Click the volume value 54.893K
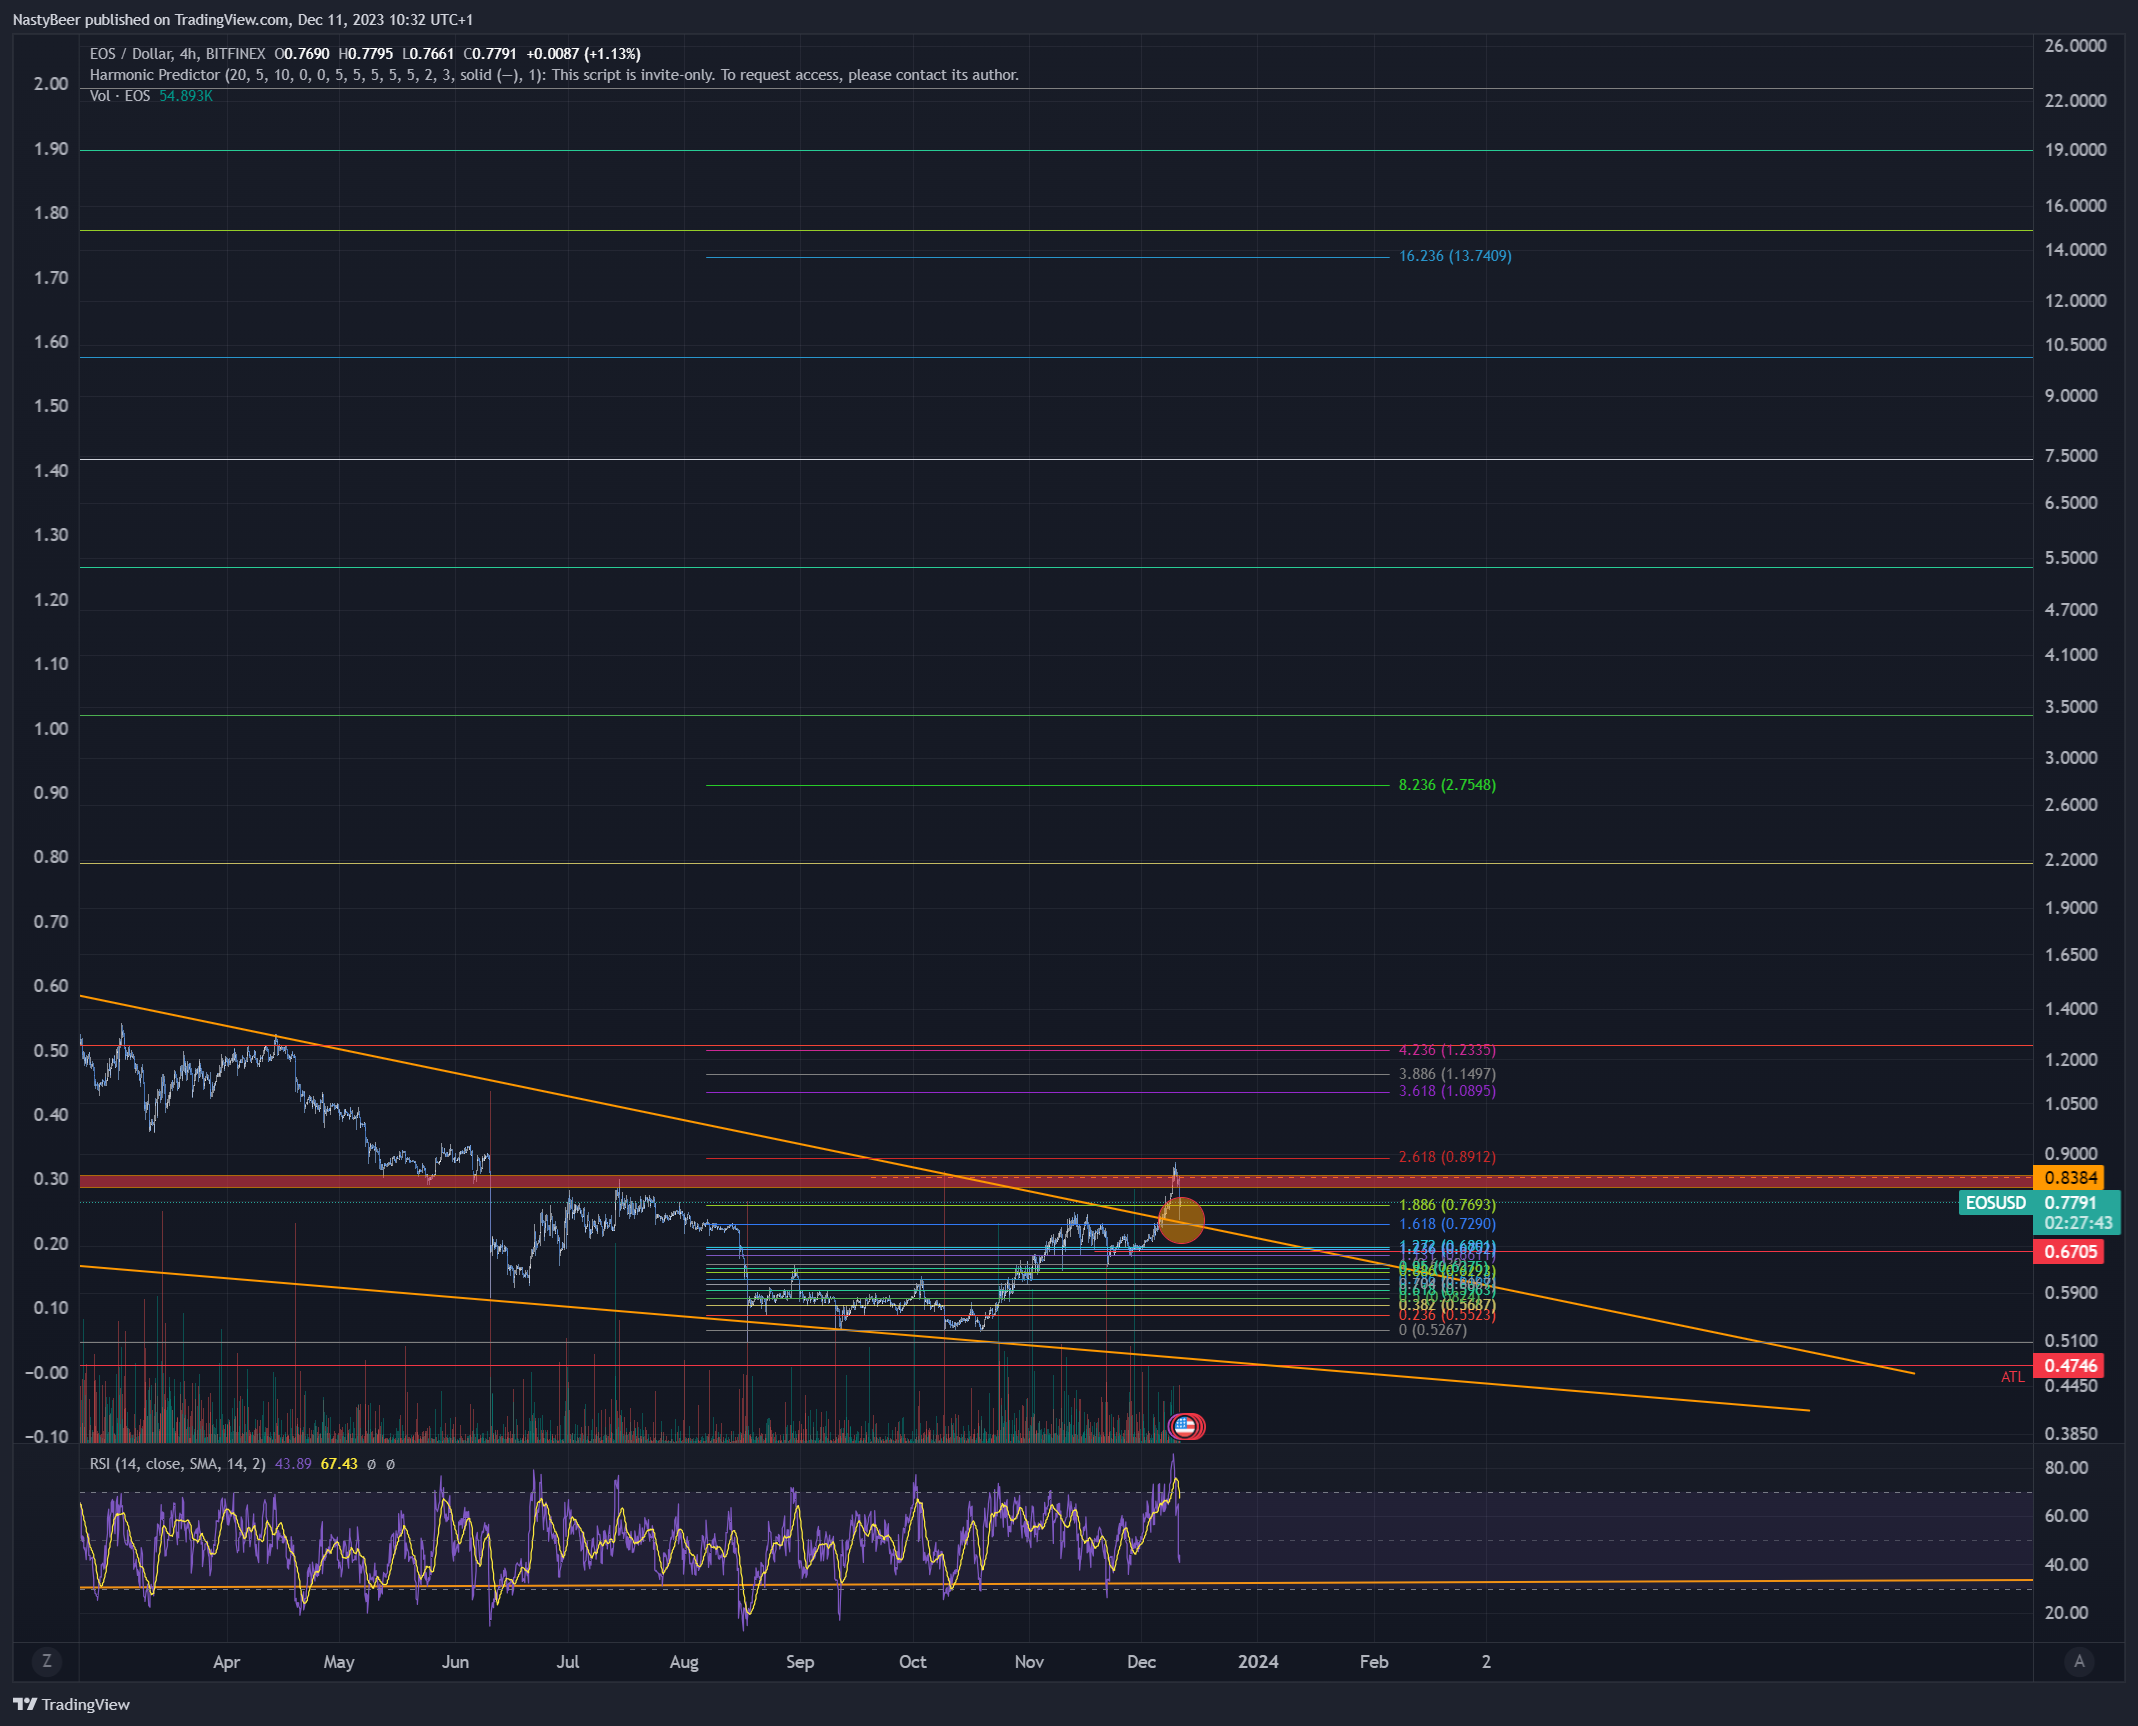Image resolution: width=2138 pixels, height=1726 pixels. pos(186,96)
